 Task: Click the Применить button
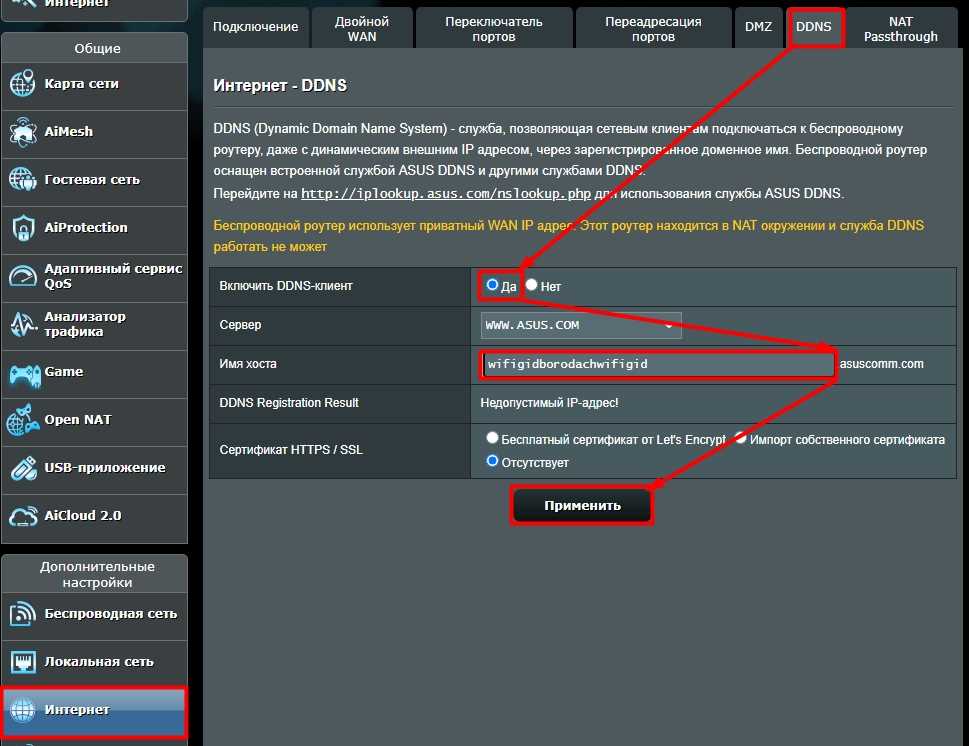pos(582,506)
